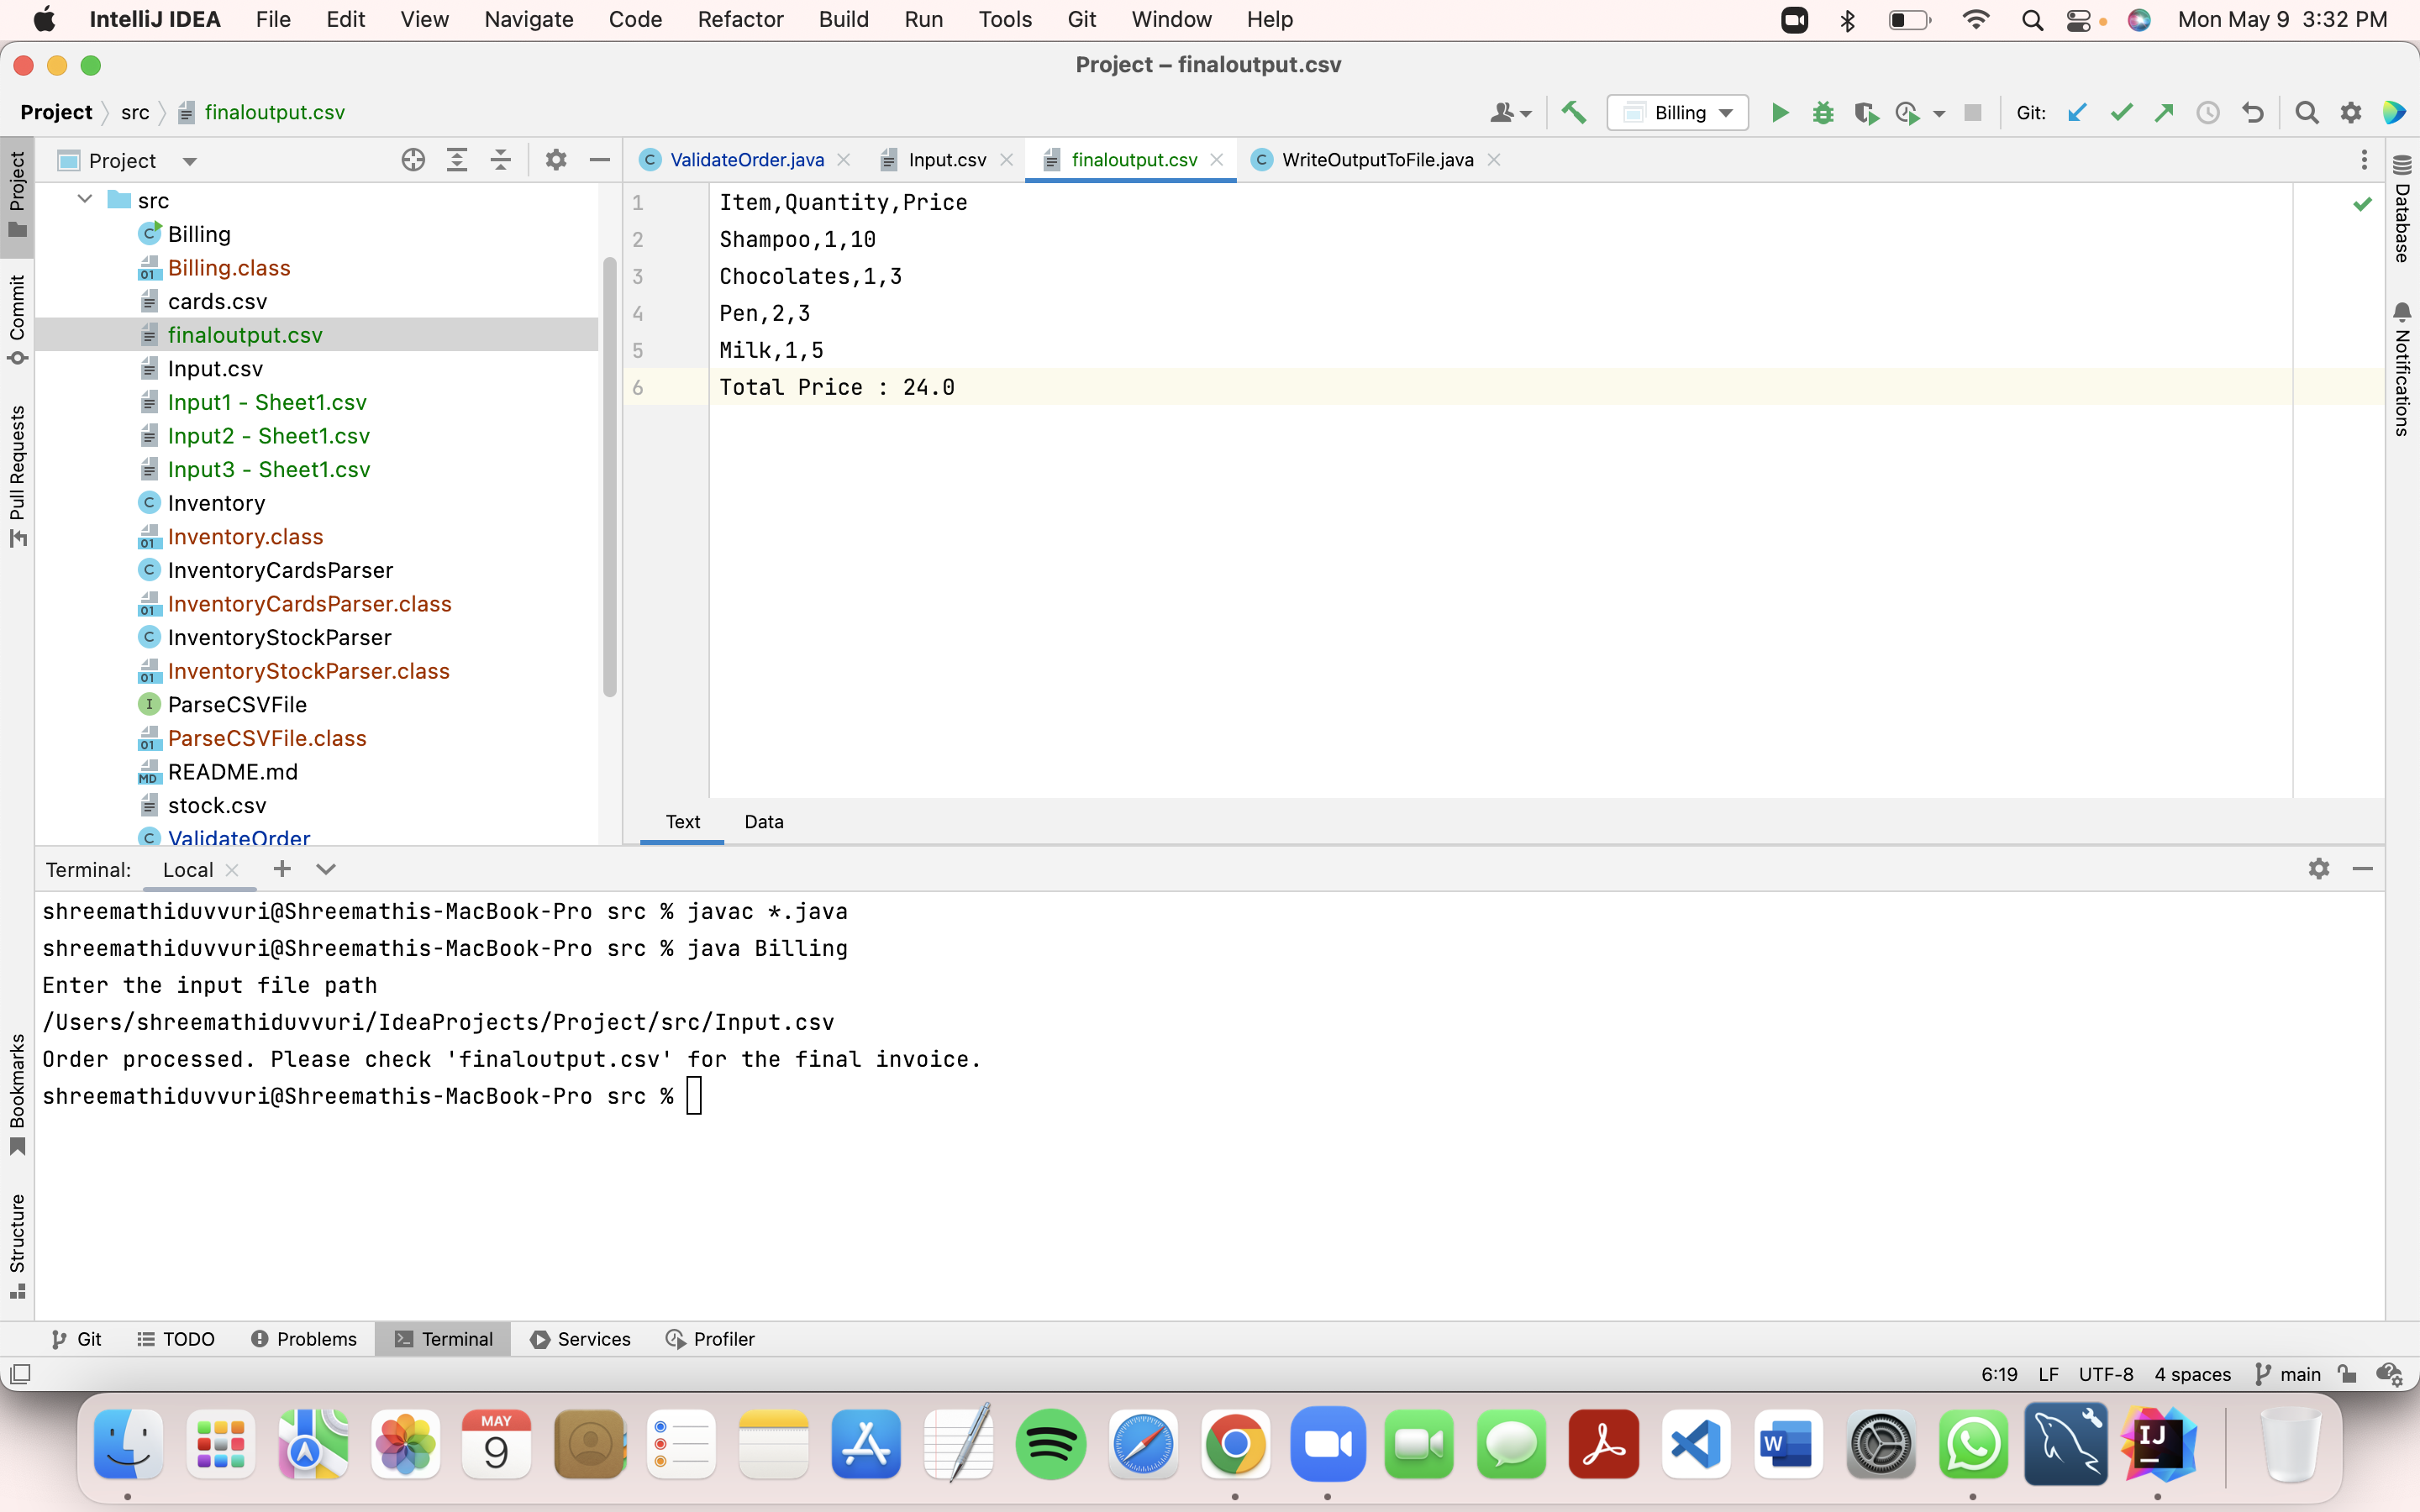
Task: Run the Billing configuration
Action: click(x=1780, y=113)
